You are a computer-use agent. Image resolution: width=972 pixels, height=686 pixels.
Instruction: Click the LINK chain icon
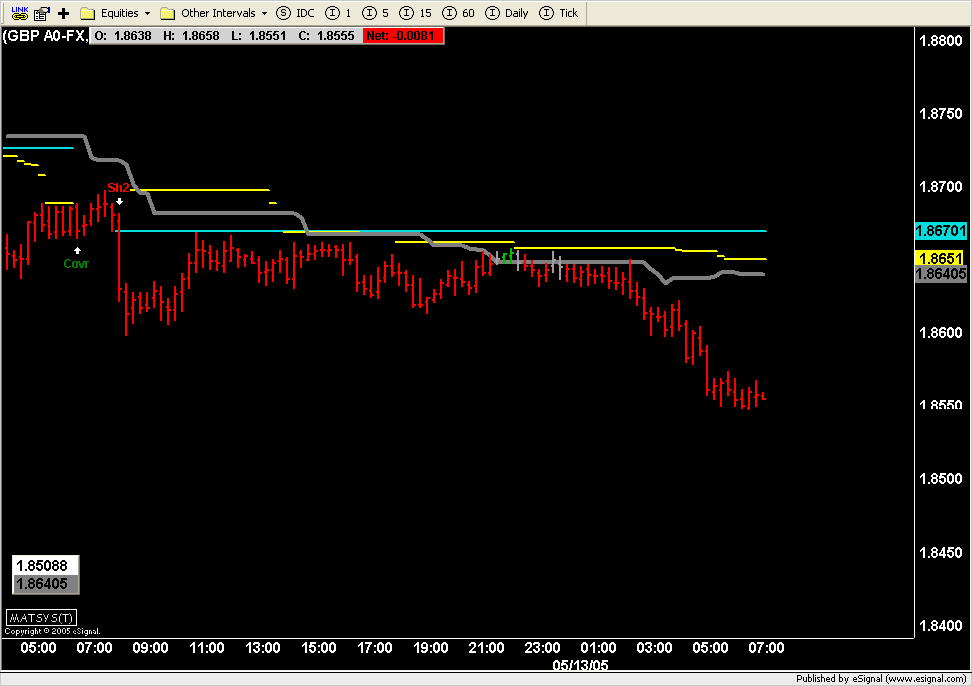pyautogui.click(x=20, y=13)
